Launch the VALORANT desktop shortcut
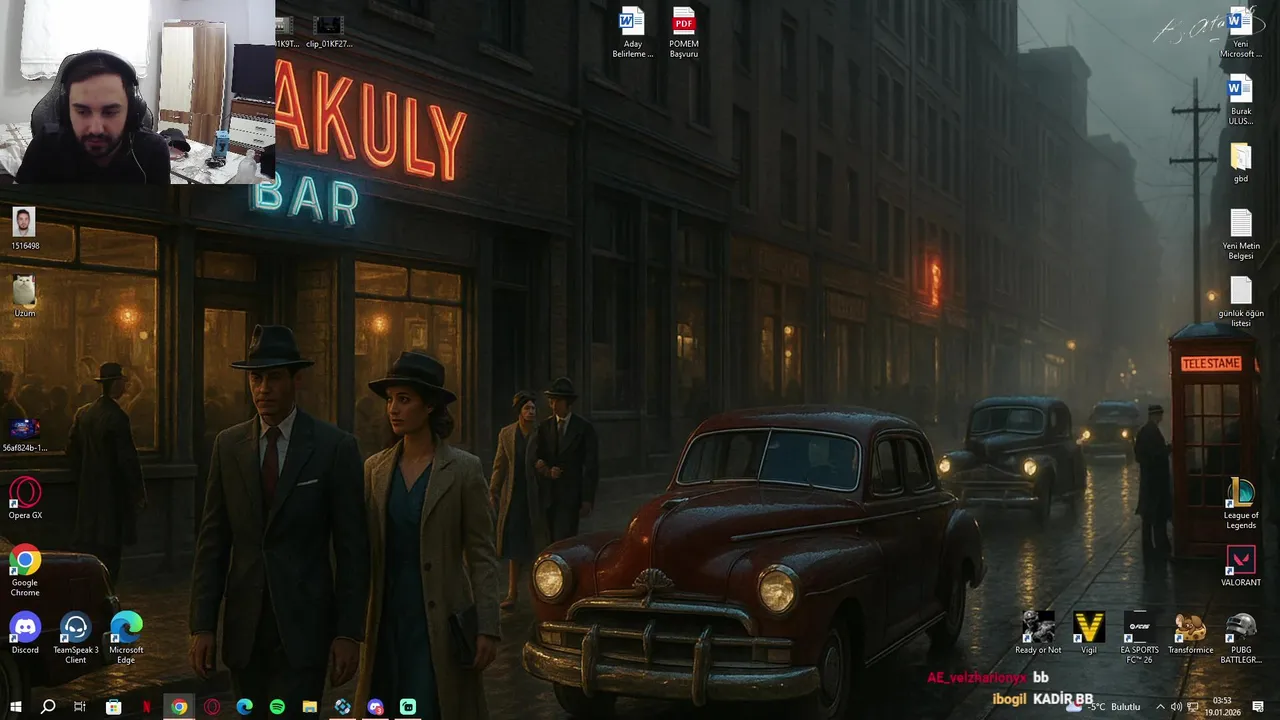This screenshot has height=720, width=1280. pos(1240,566)
